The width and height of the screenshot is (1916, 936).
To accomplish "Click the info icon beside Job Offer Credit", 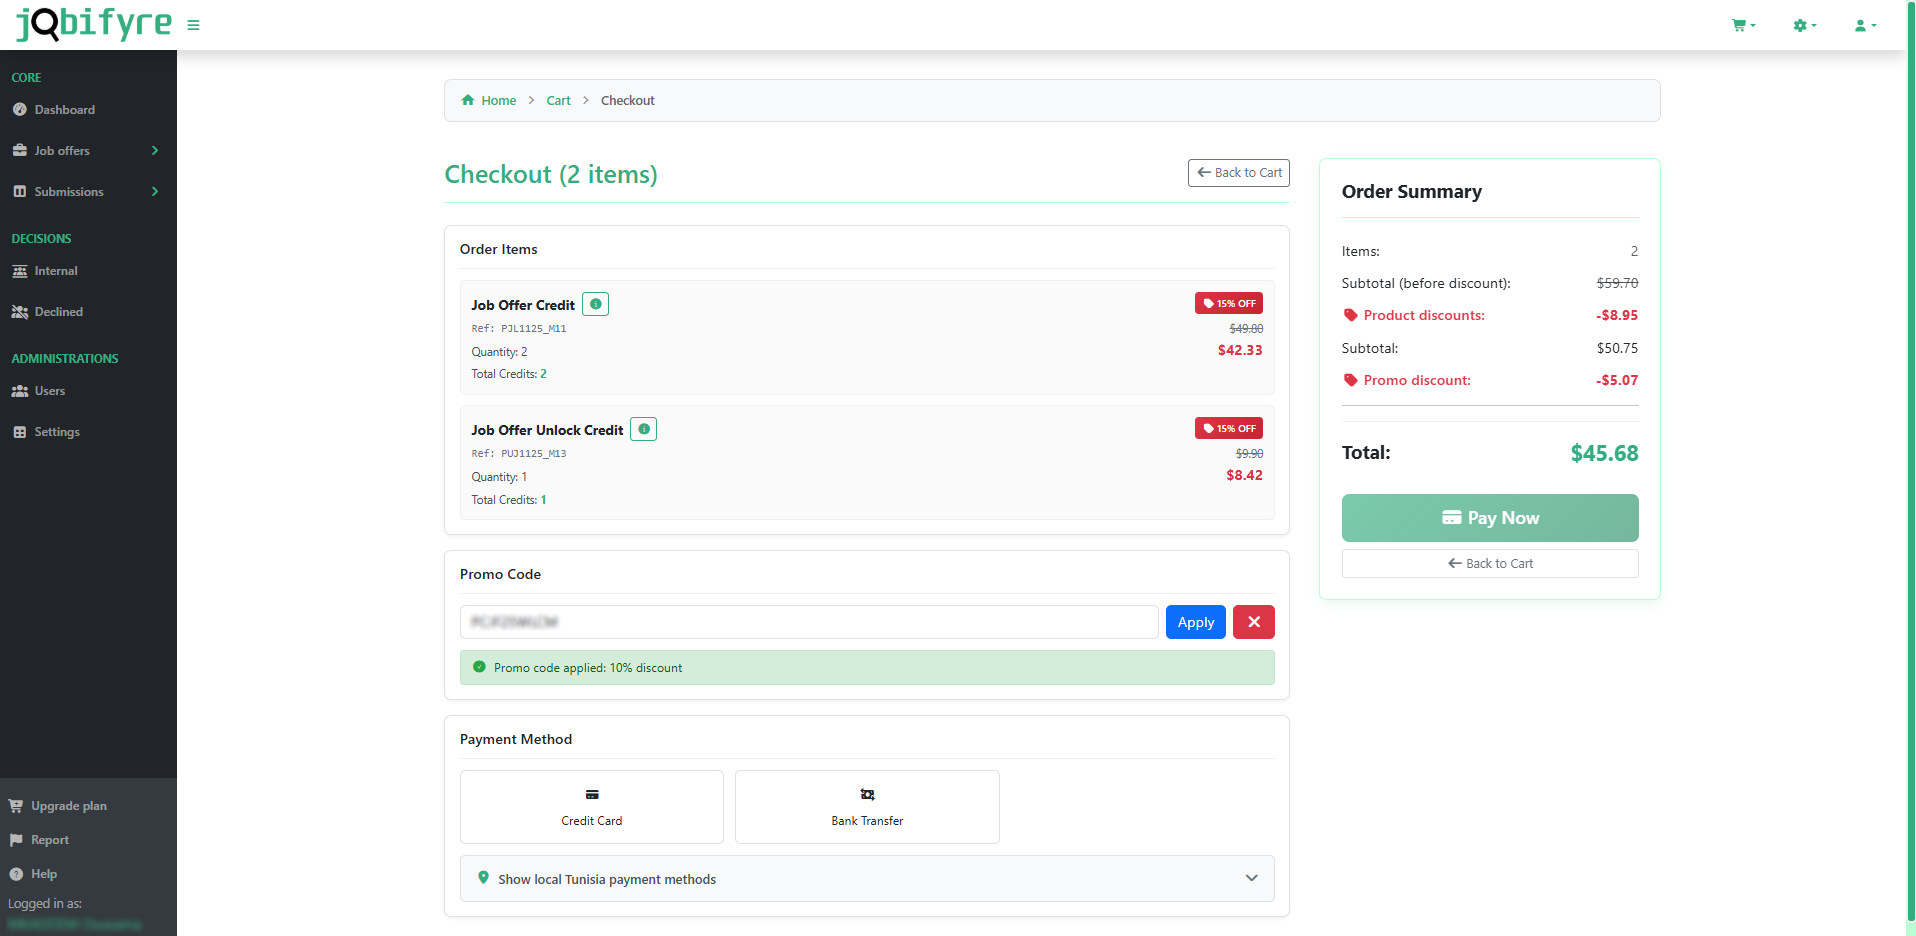I will [596, 304].
